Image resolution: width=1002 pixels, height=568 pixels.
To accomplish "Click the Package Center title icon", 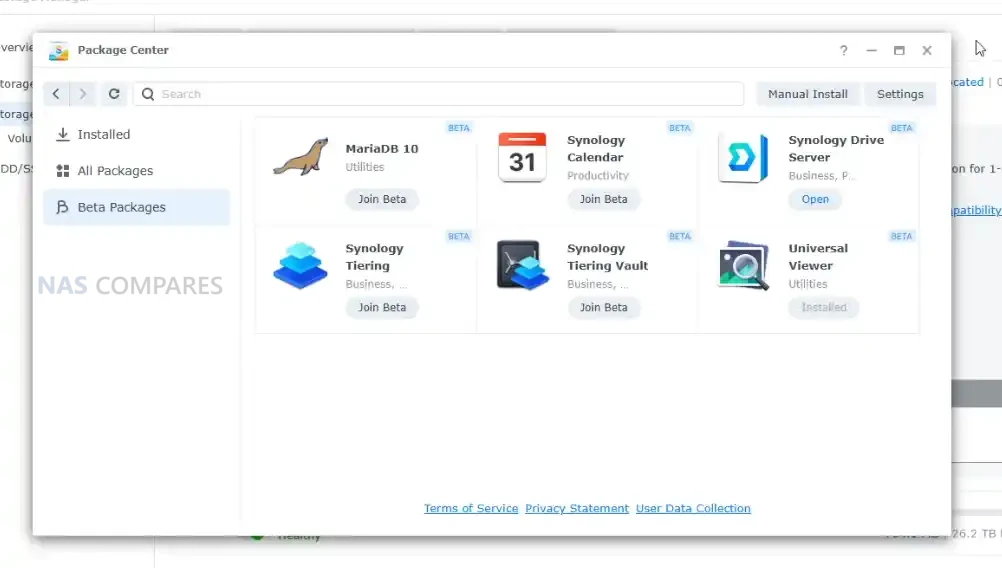I will [59, 51].
